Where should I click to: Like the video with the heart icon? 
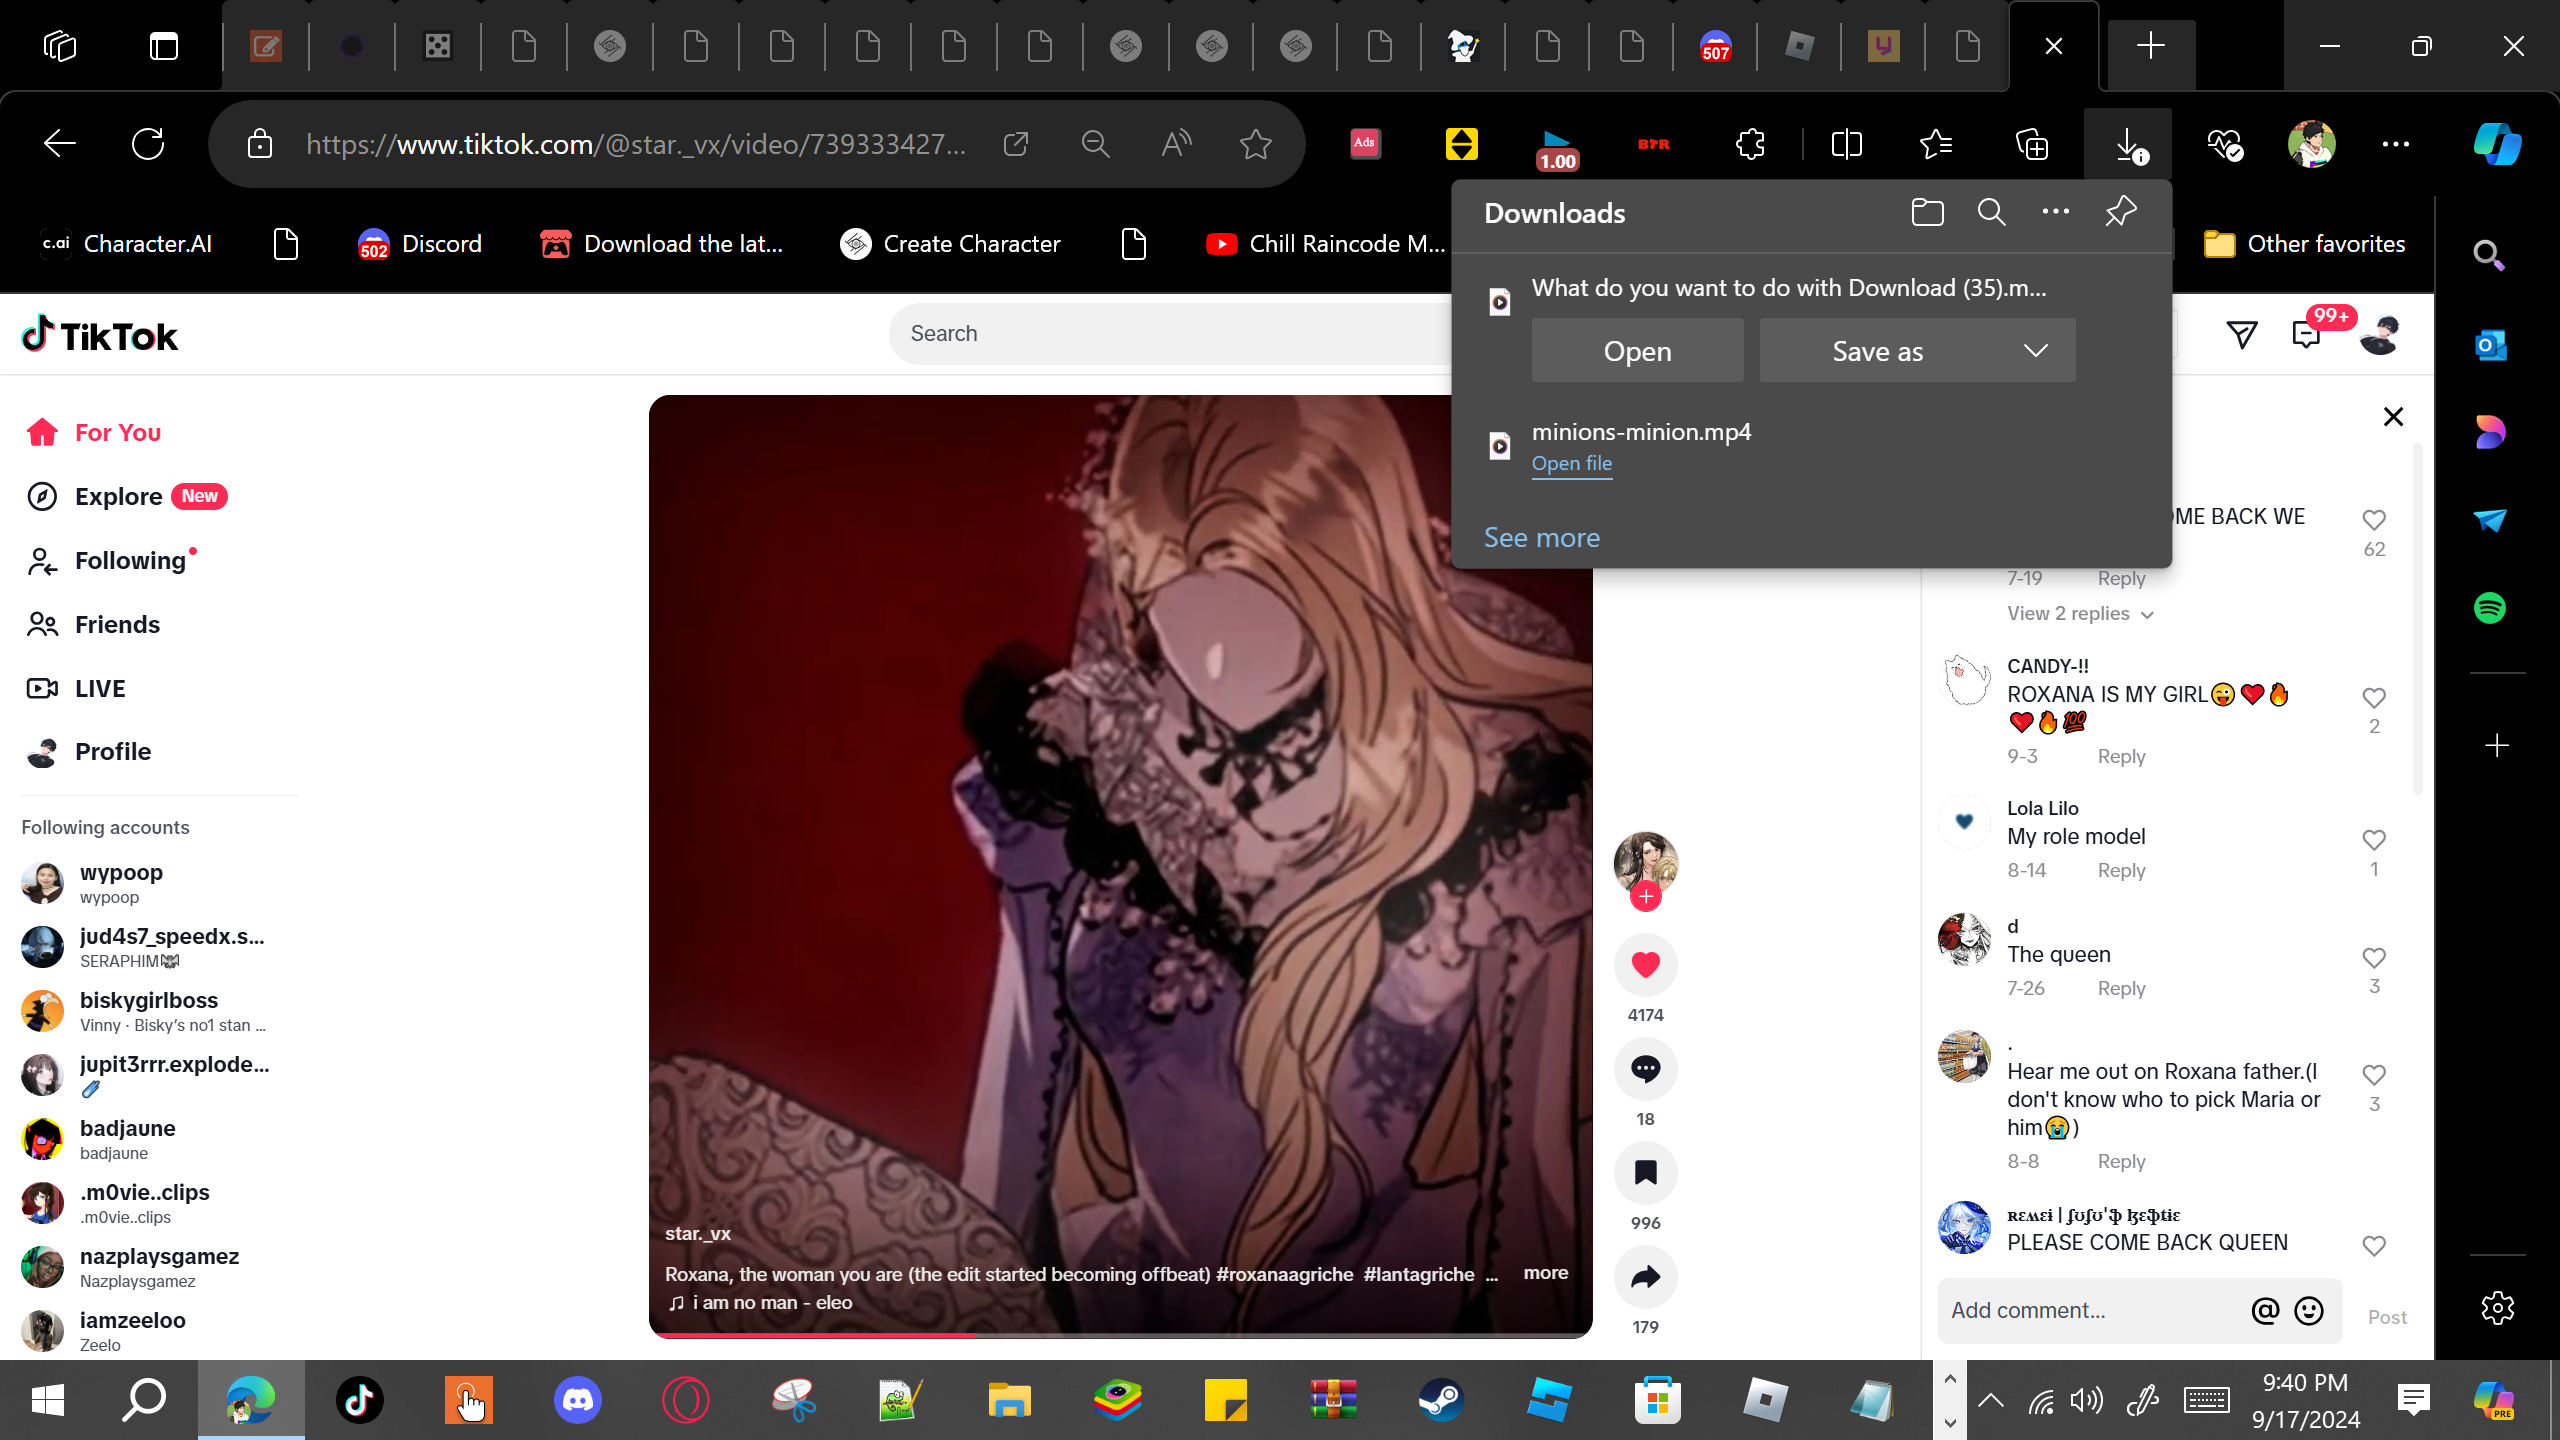point(1645,964)
